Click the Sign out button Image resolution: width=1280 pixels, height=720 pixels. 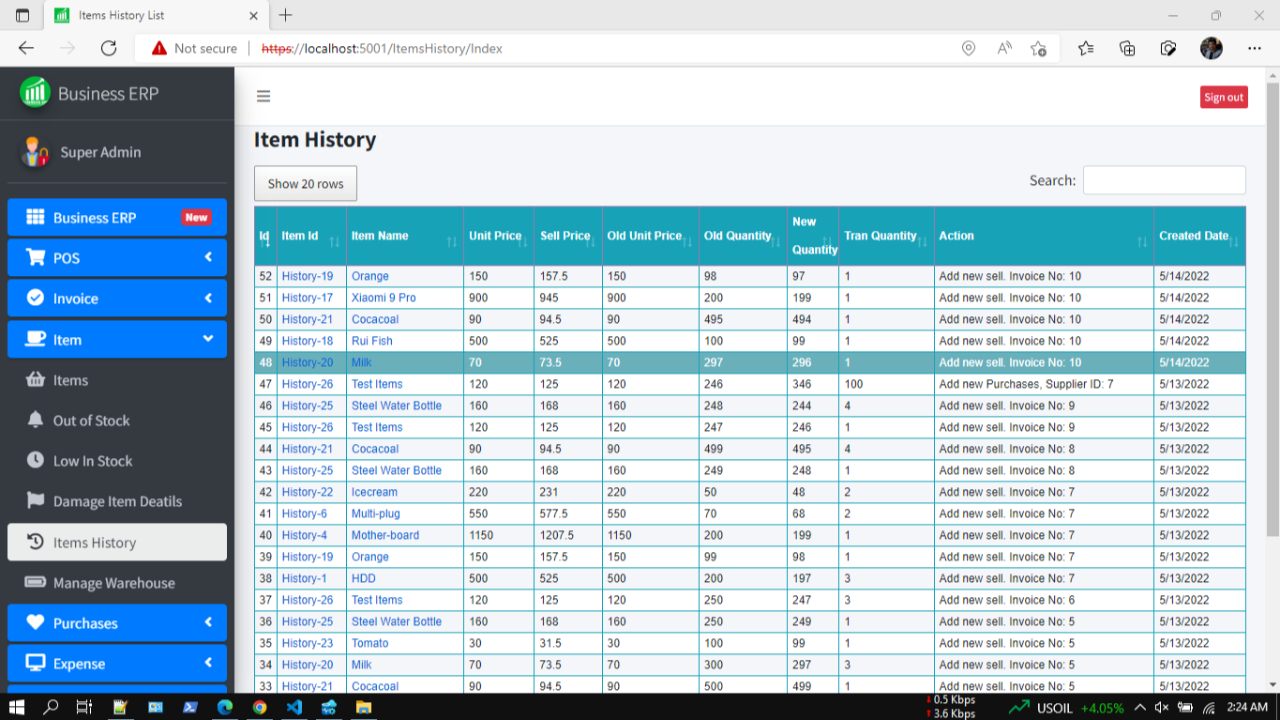(x=1223, y=97)
